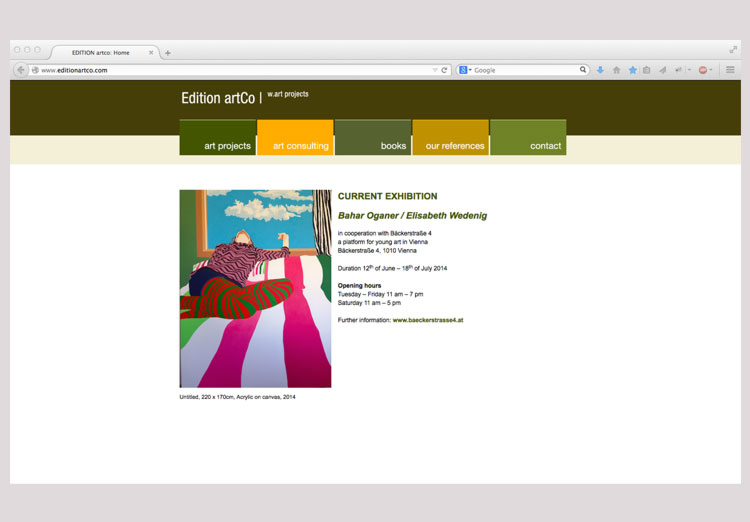Image resolution: width=750 pixels, height=522 pixels.
Task: Show bookmarks list clipboard icon
Action: click(x=646, y=70)
